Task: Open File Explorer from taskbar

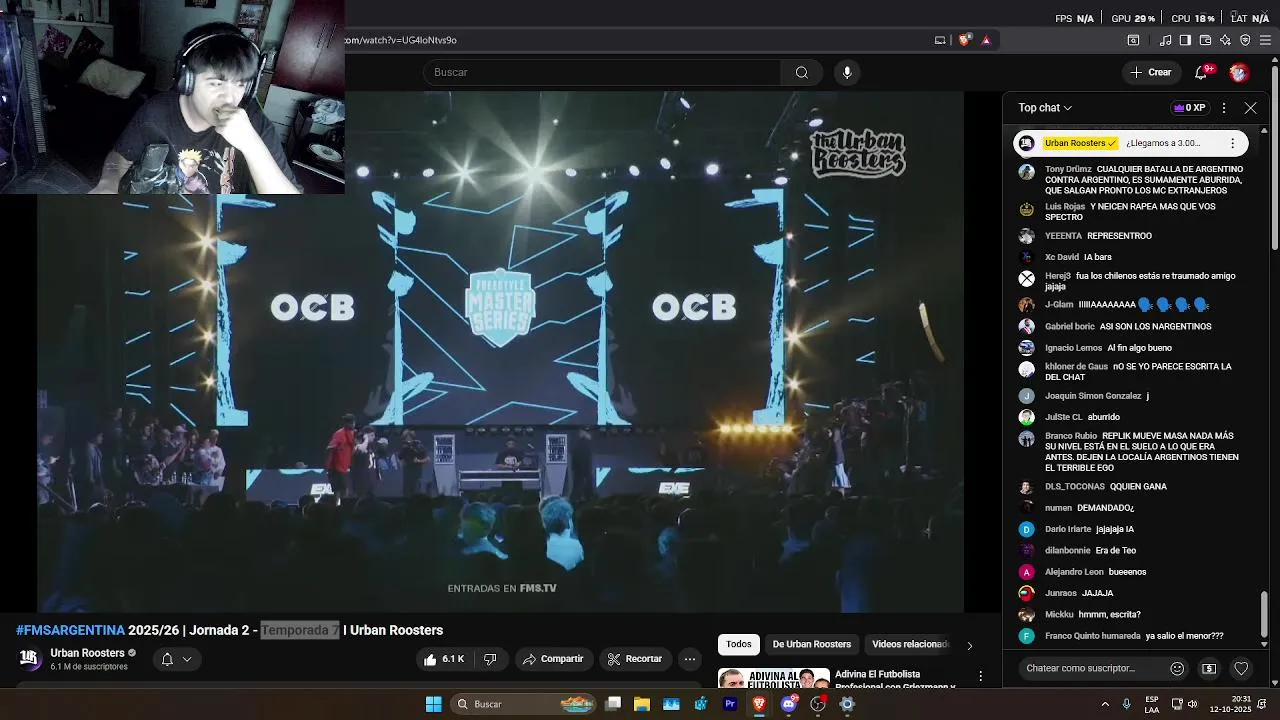Action: pyautogui.click(x=642, y=704)
